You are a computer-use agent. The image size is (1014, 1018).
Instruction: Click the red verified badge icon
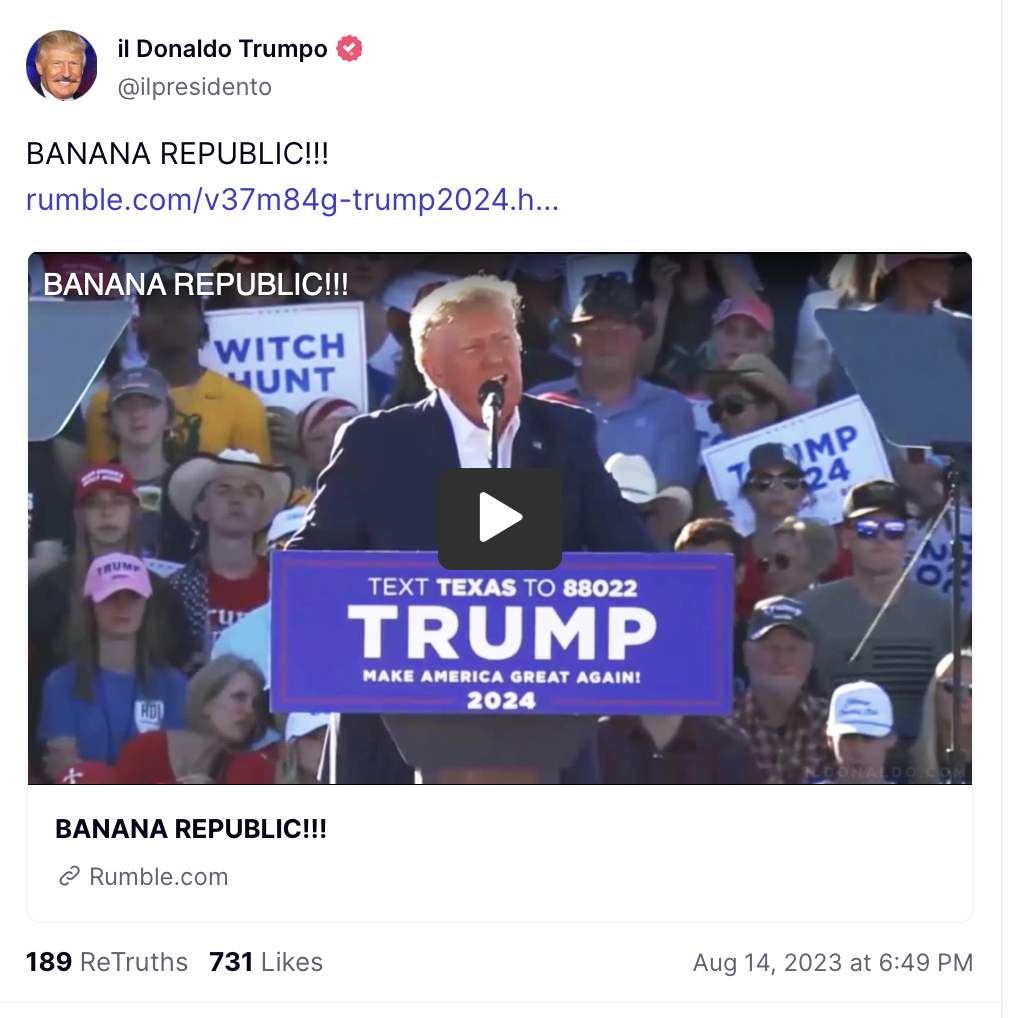[x=349, y=49]
